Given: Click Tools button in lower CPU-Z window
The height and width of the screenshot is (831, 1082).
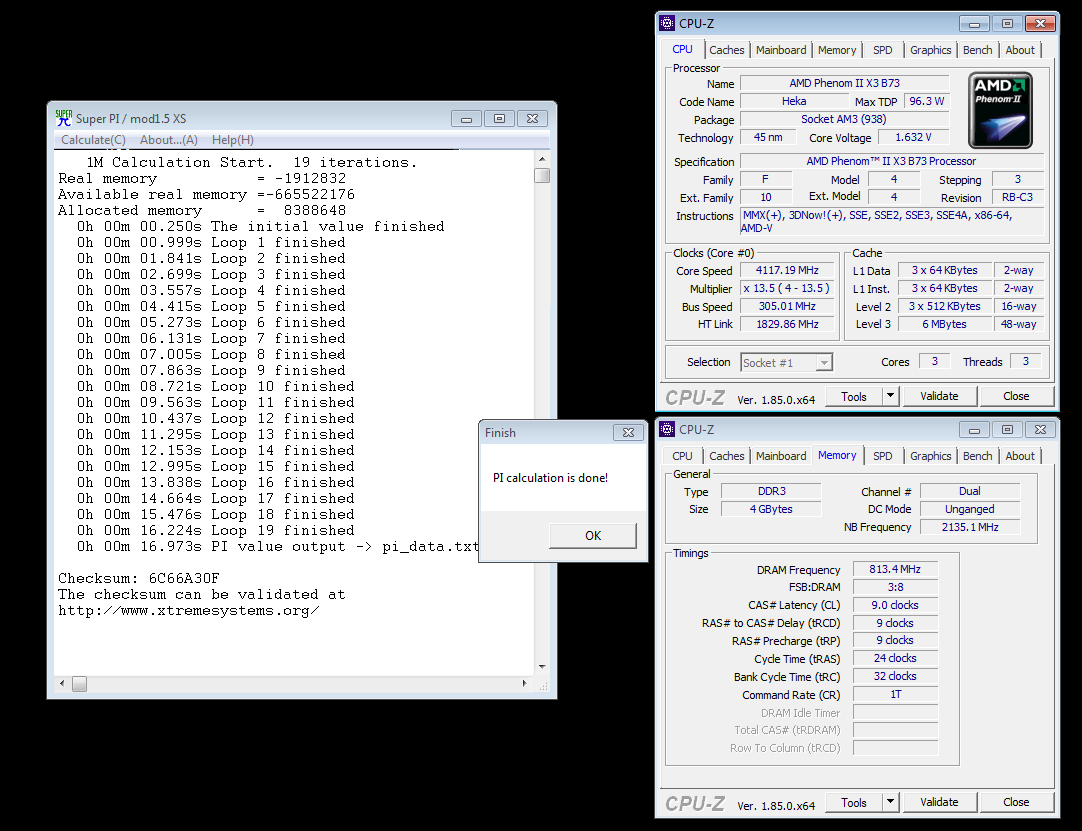Looking at the screenshot, I should click(x=854, y=802).
